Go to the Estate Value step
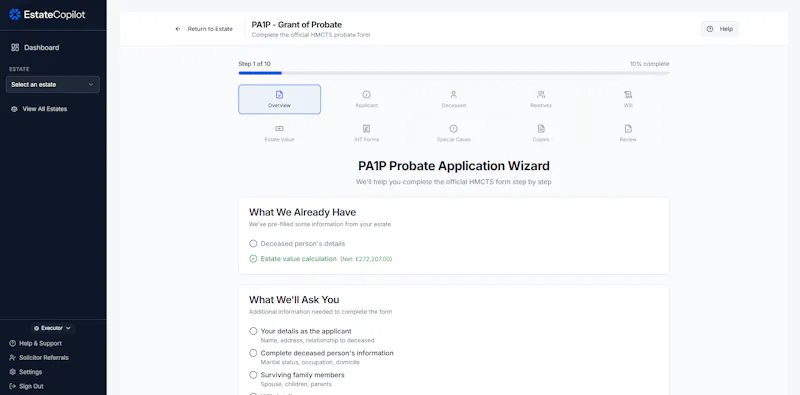 (x=280, y=134)
